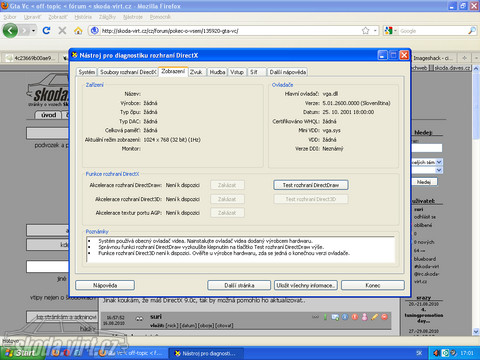The image size is (480, 360).
Task: Click the red circle icon beside the blue info icon
Action: (355, 317)
